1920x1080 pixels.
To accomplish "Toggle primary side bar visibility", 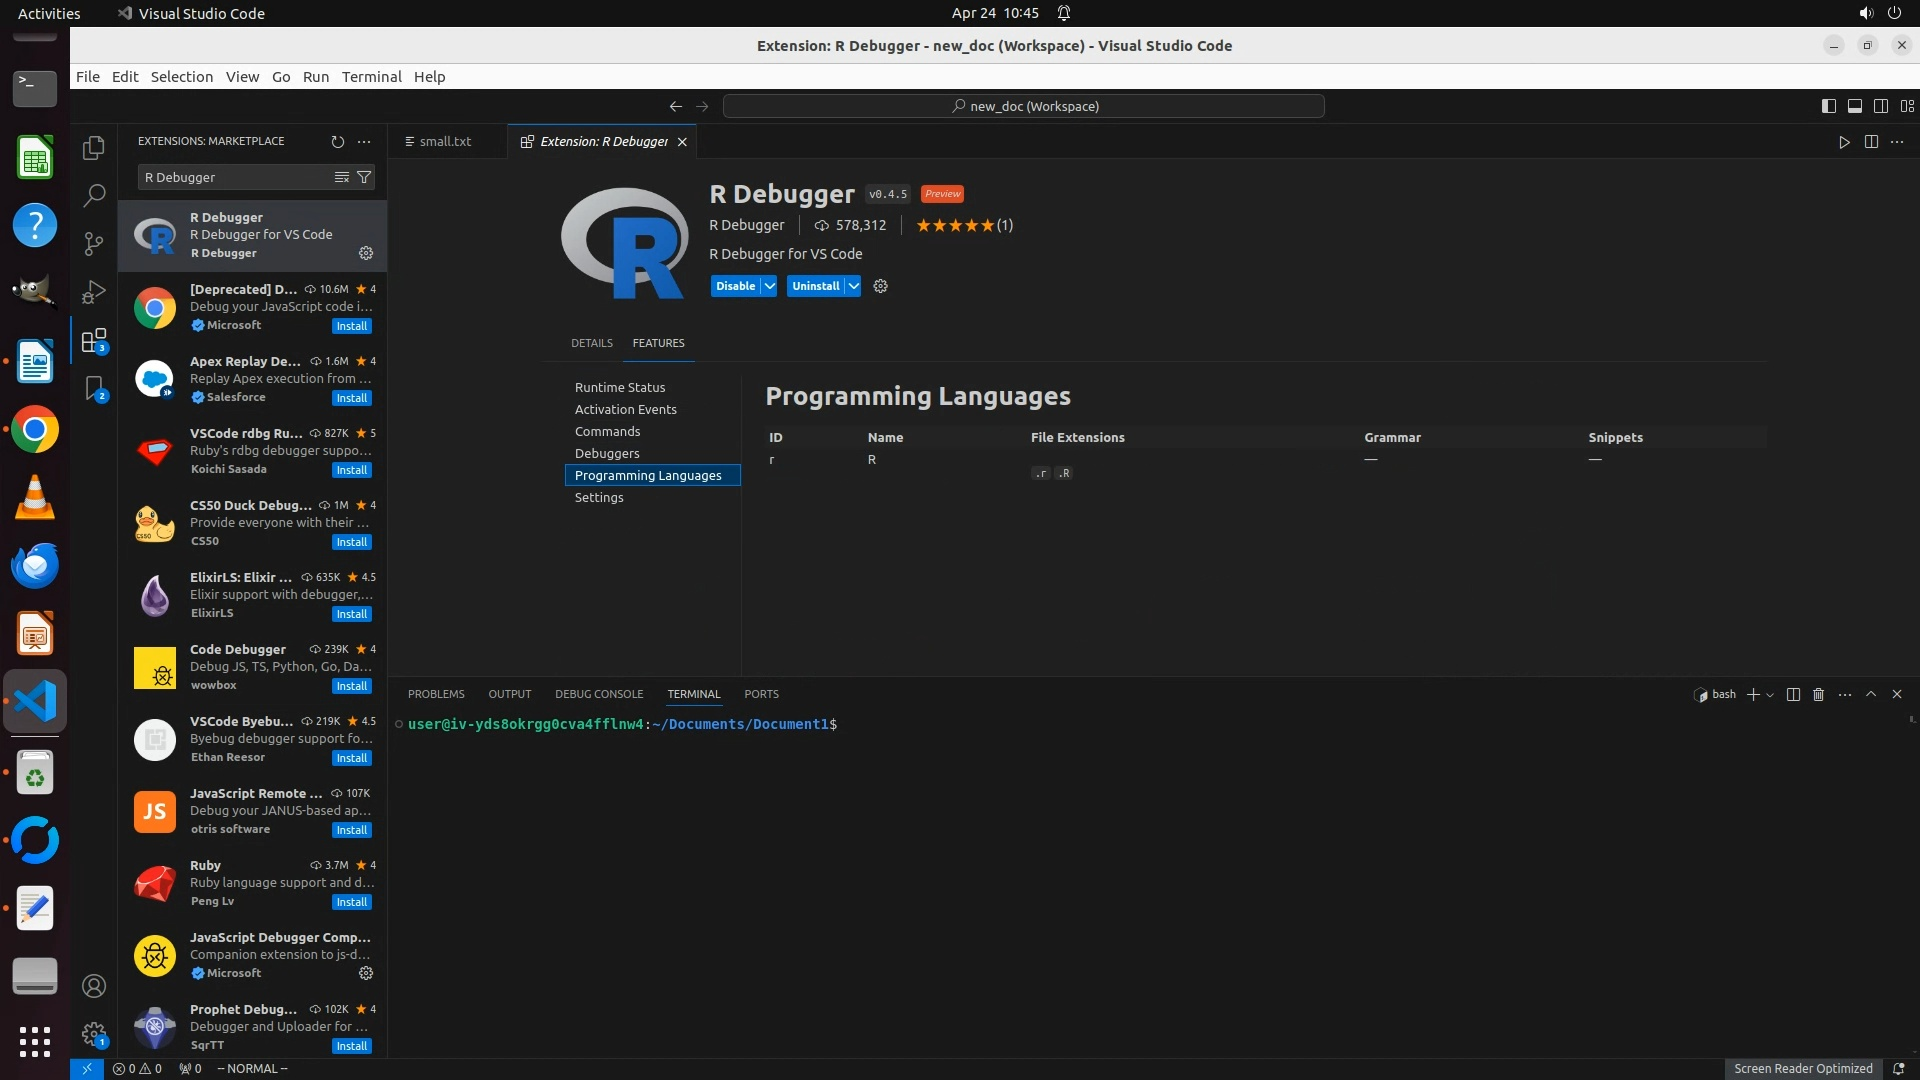I will tap(1828, 106).
